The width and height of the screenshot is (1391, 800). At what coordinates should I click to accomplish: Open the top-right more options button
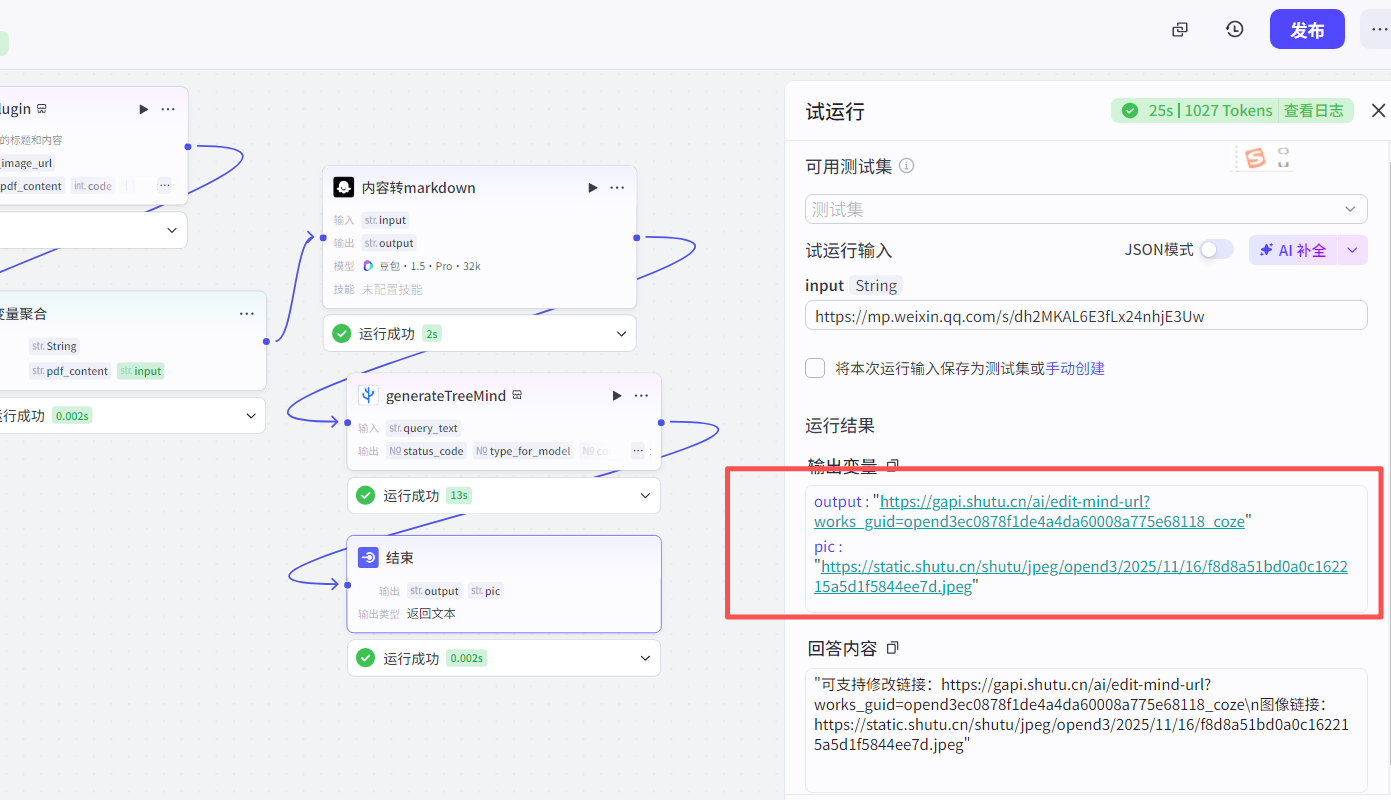[x=1378, y=30]
